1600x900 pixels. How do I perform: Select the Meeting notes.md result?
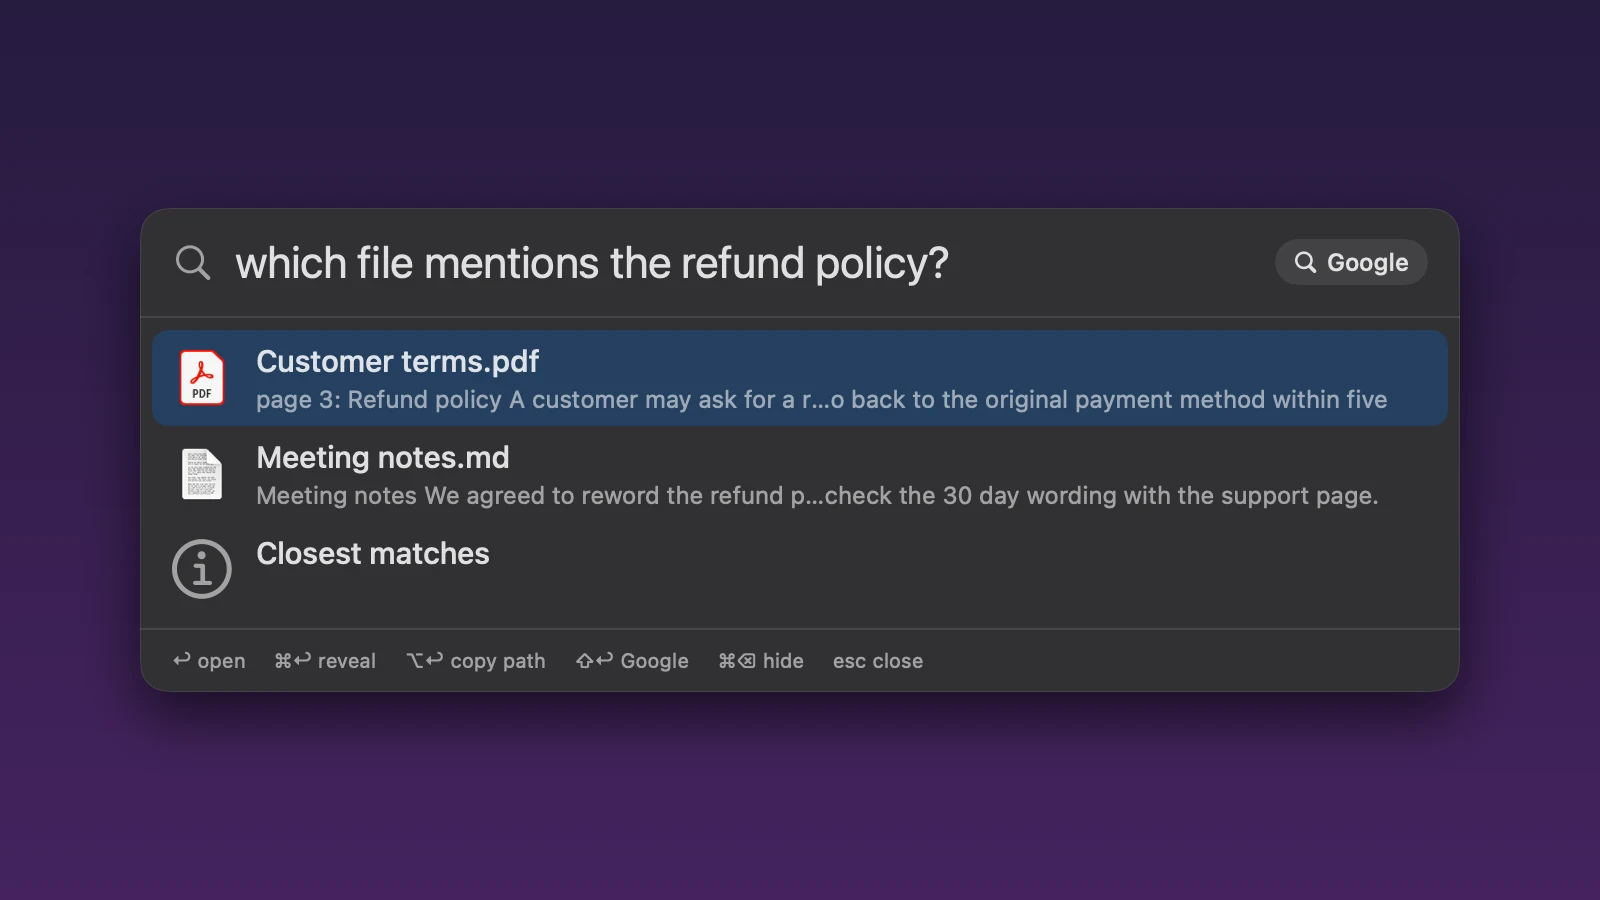pyautogui.click(x=800, y=474)
